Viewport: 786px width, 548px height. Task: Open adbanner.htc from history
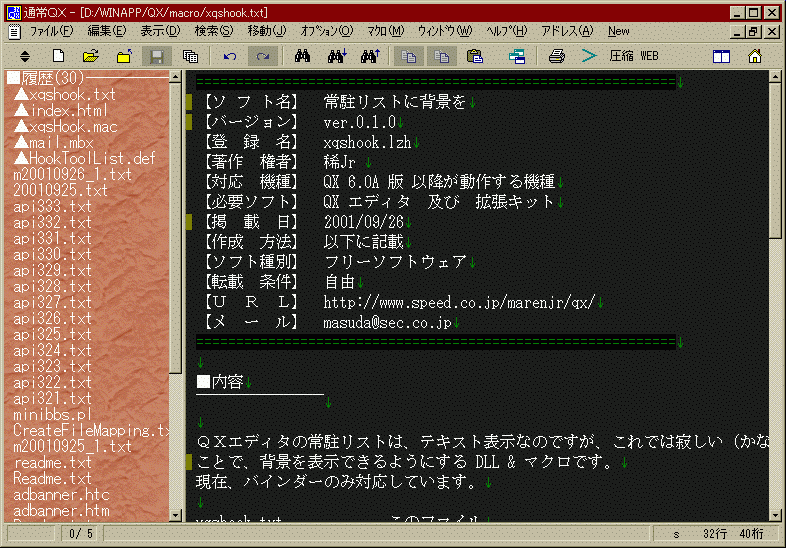pyautogui.click(x=61, y=495)
